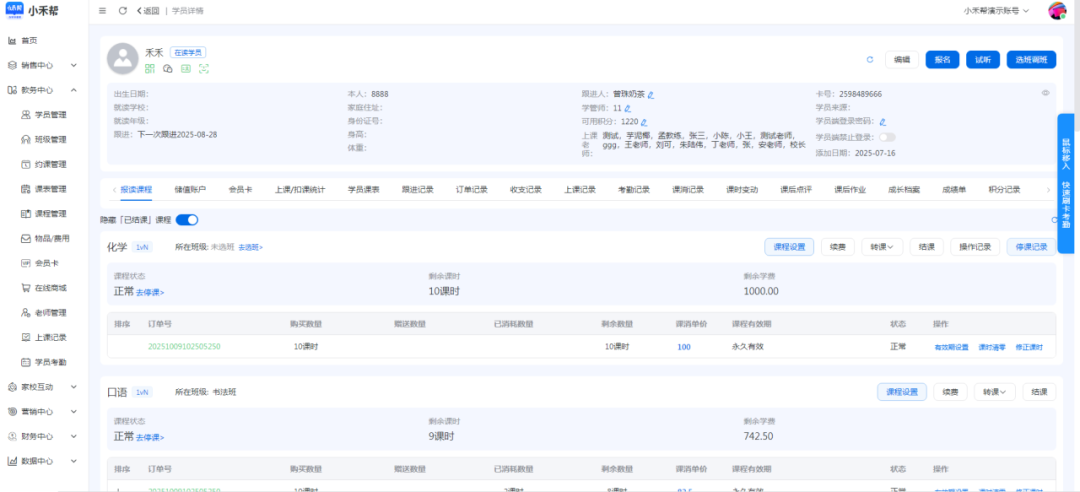
Task: Click the 去选班 link for 化学
Action: (x=250, y=247)
